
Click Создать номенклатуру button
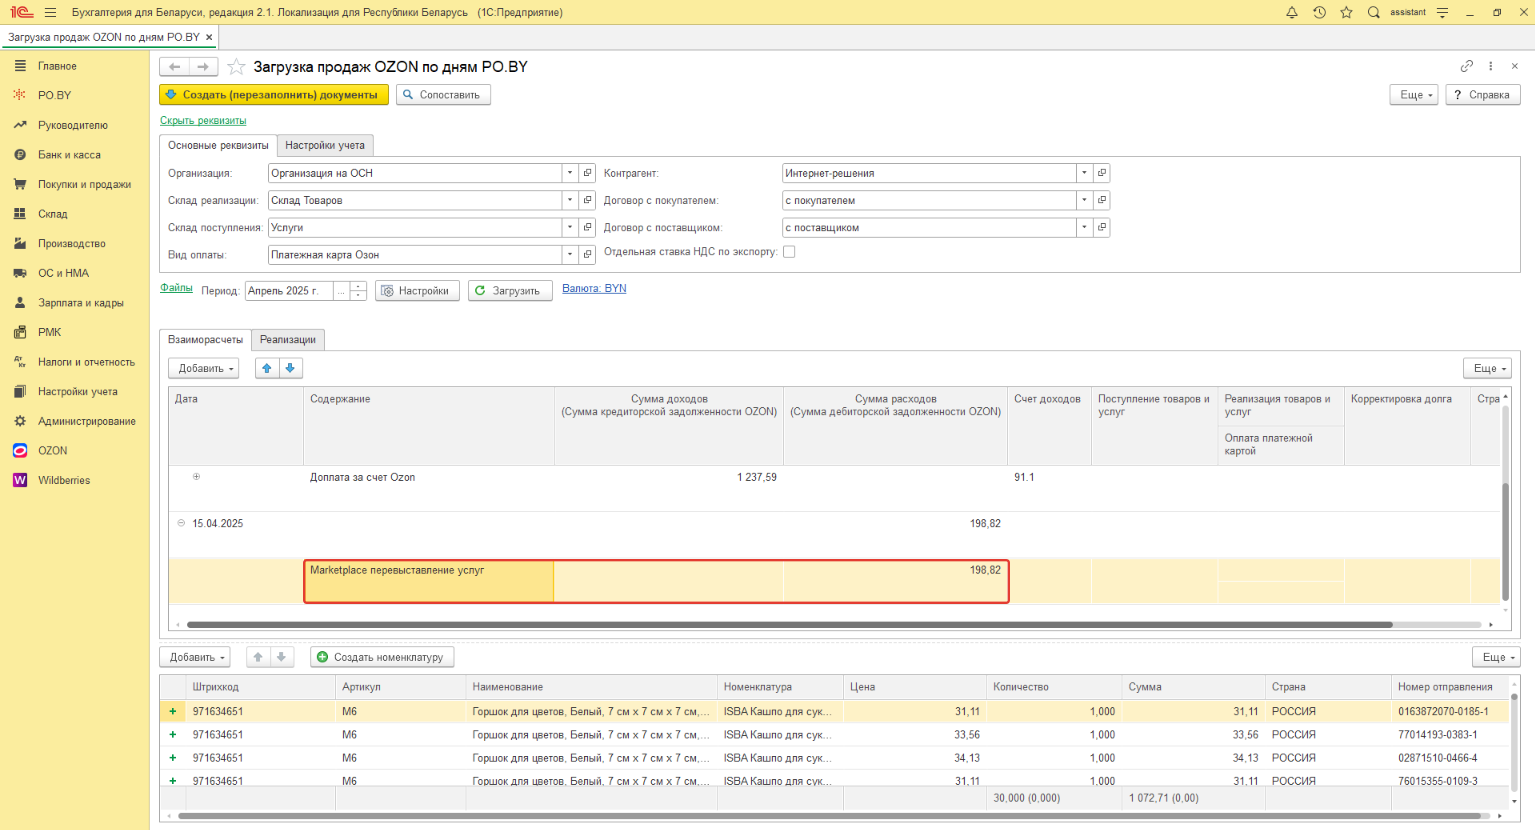(382, 657)
